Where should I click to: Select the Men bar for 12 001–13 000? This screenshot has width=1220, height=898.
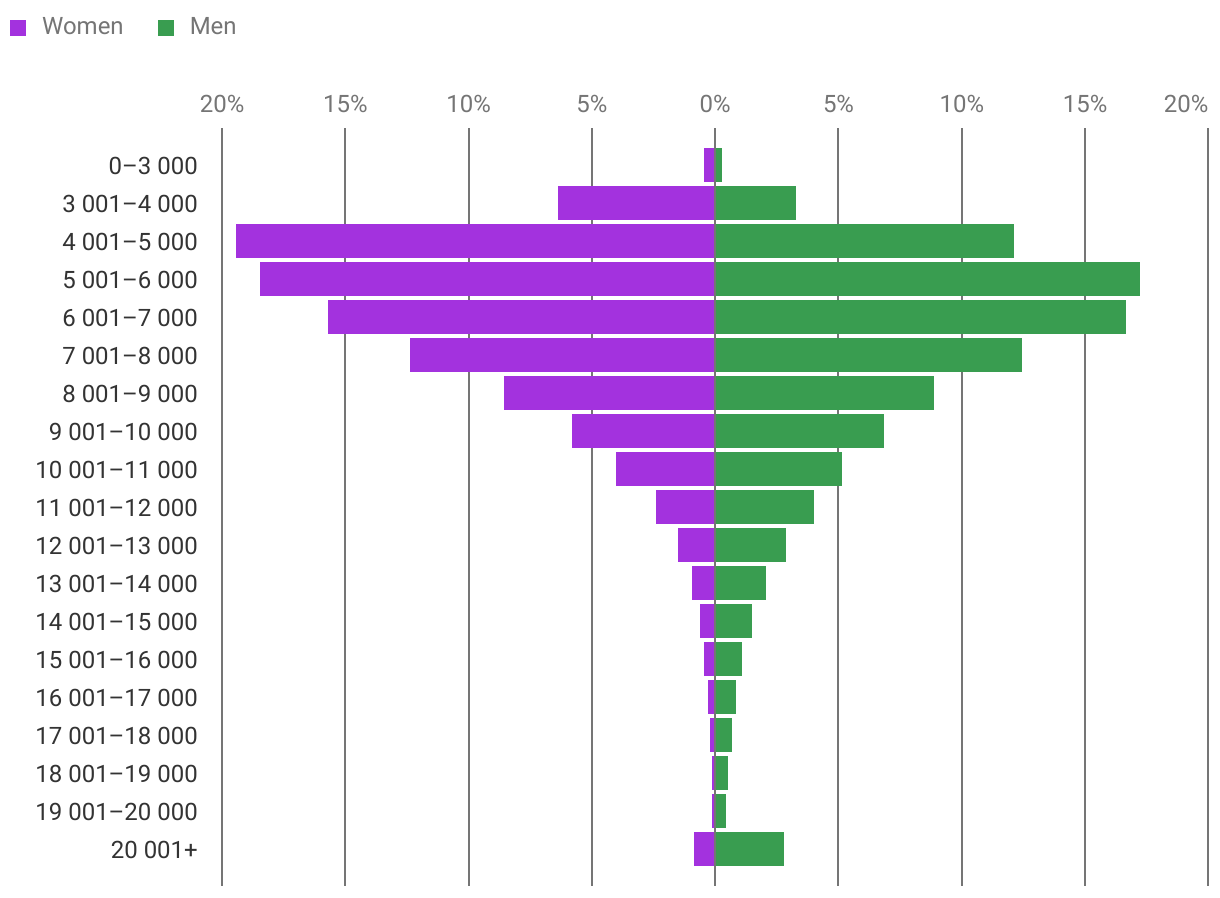750,545
